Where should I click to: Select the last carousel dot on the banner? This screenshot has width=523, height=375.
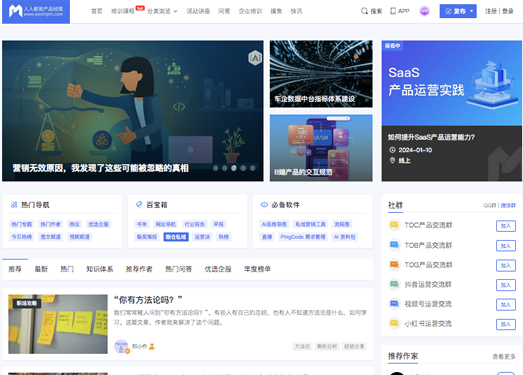tap(252, 168)
